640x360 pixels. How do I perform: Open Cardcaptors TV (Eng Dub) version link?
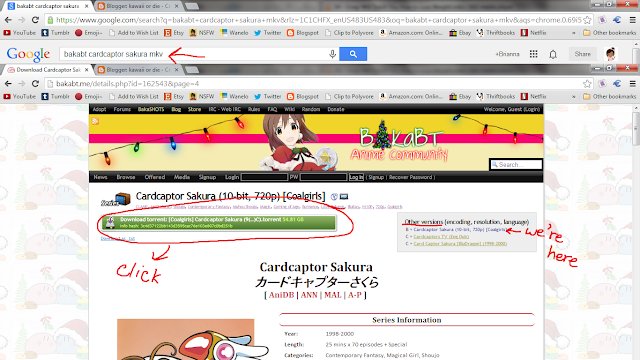(441, 237)
